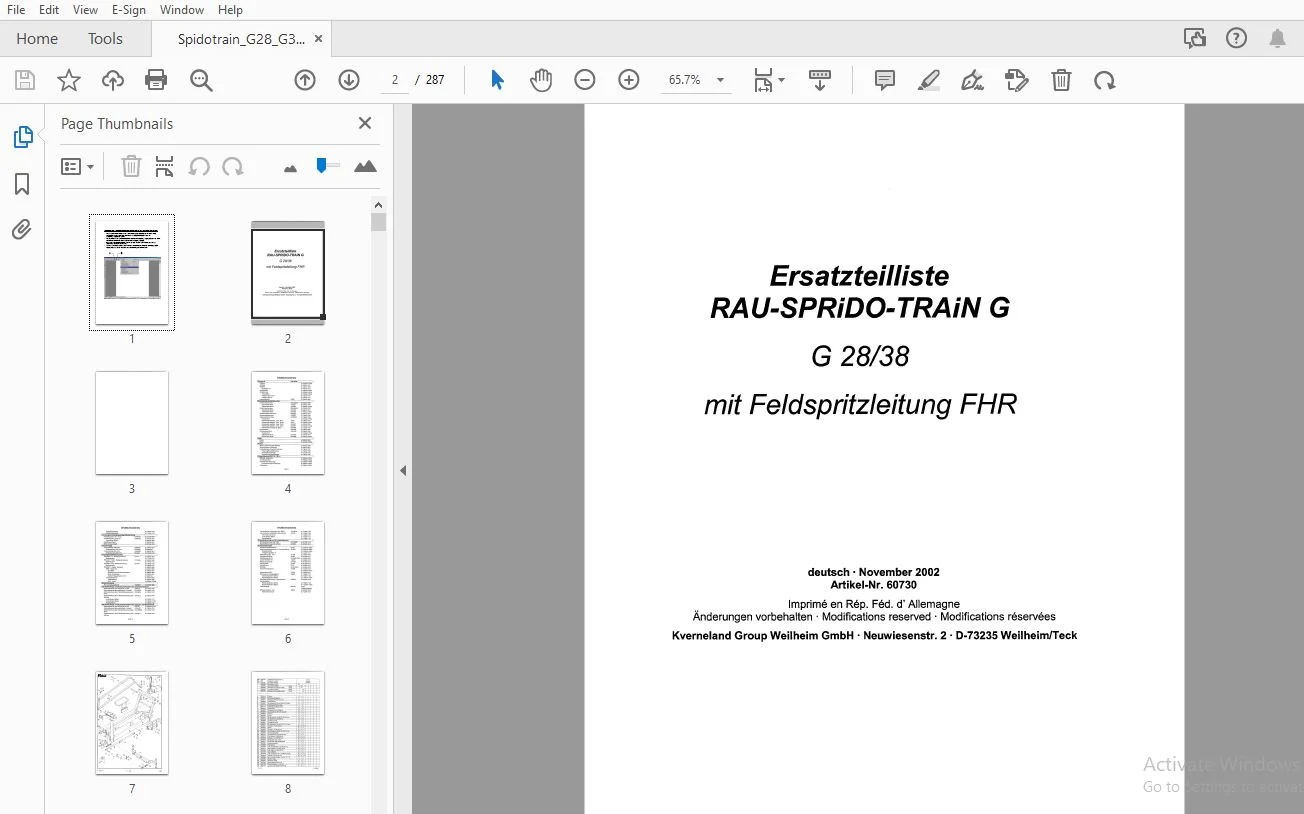1304x814 pixels.
Task: Click the cloud upload icon
Action: click(113, 80)
